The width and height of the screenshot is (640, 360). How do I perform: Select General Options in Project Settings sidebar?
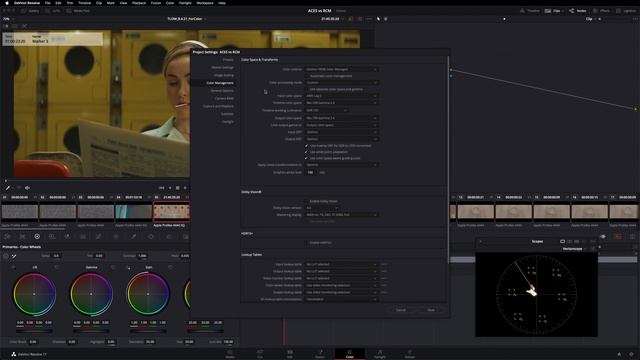222,91
